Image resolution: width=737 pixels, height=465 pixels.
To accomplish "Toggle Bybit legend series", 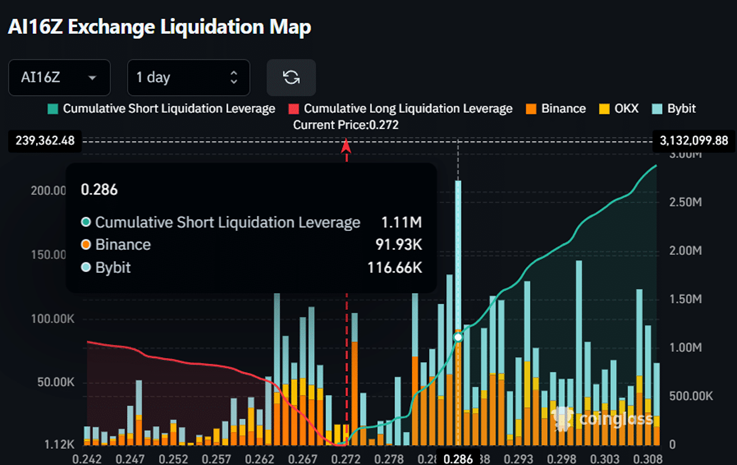I will (x=678, y=108).
